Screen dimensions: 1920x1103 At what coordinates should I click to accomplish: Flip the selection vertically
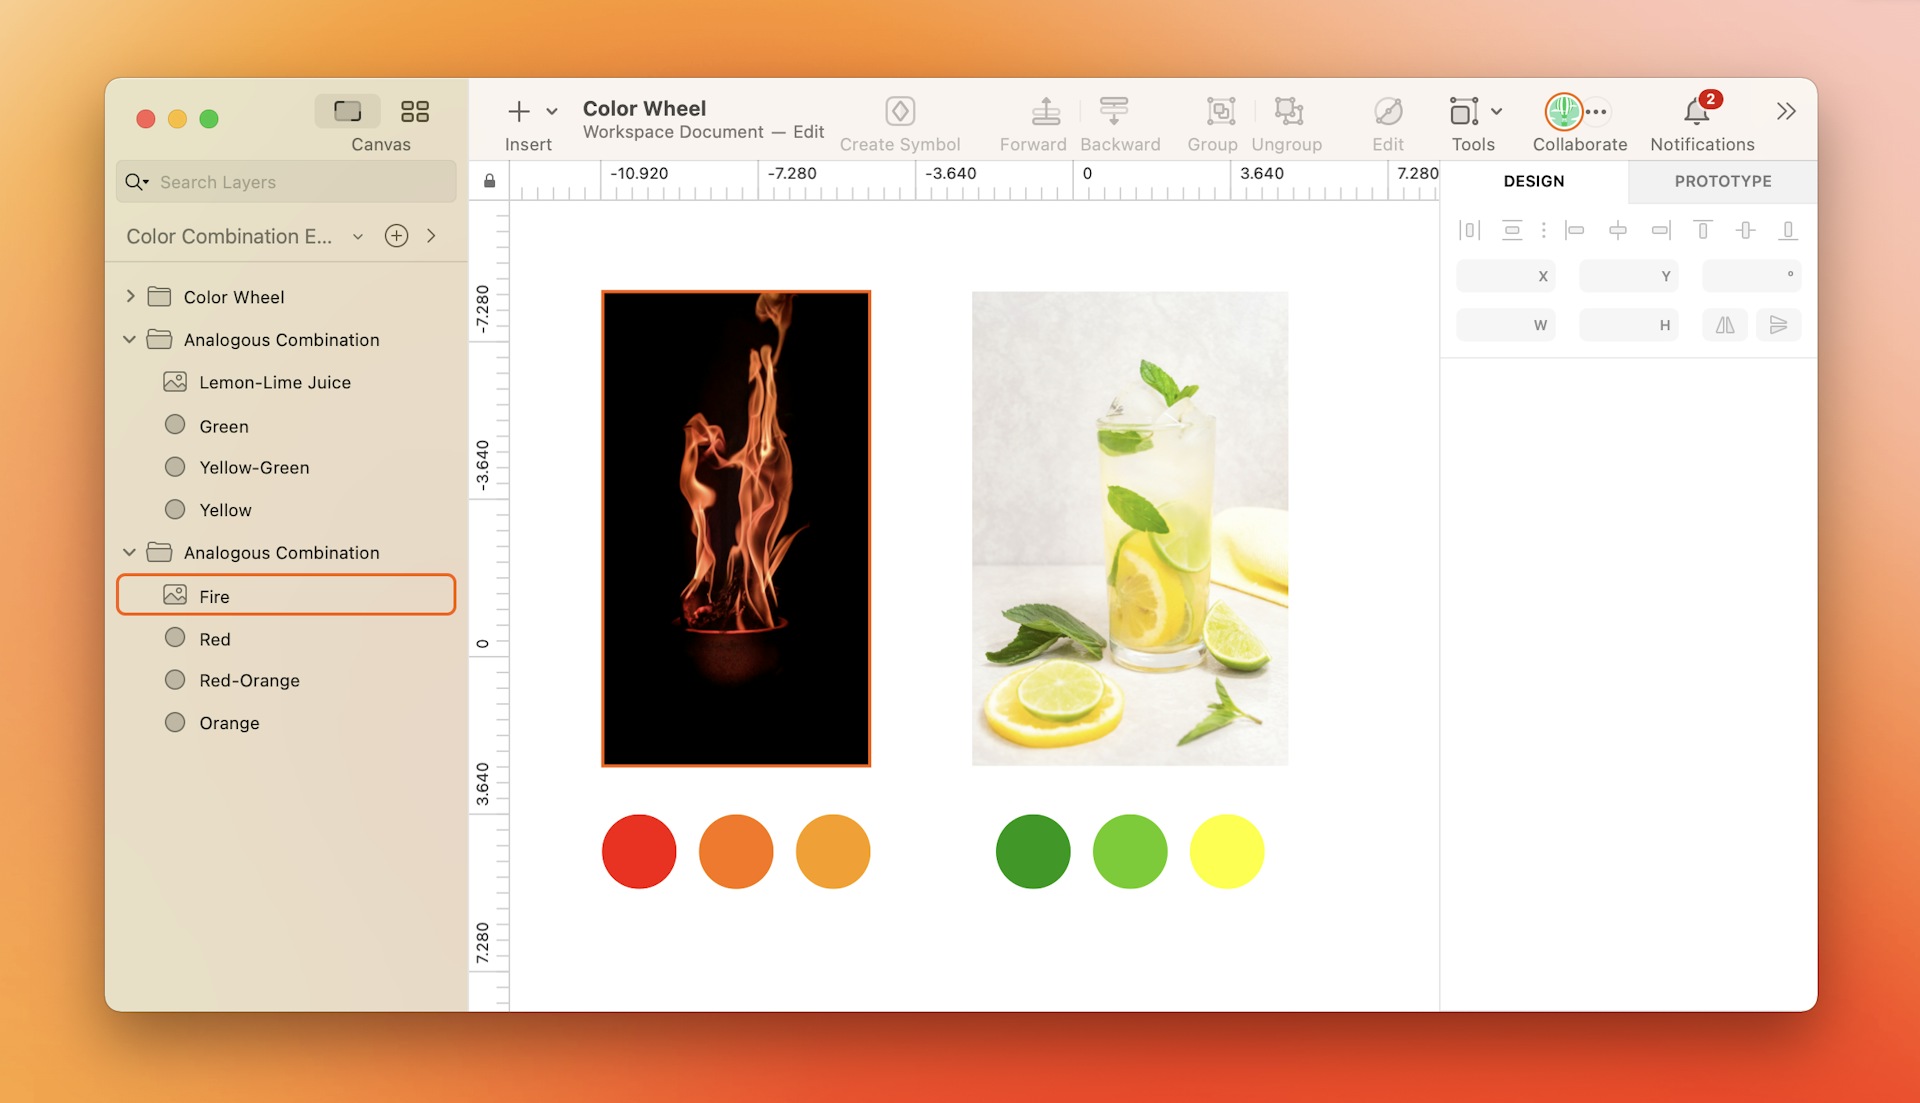tap(1779, 324)
